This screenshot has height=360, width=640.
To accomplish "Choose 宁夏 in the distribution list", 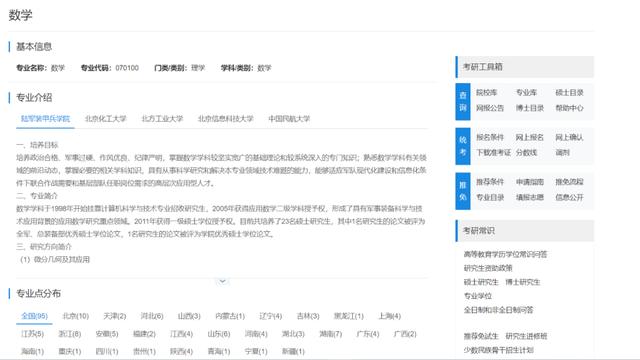I will [x=256, y=351].
